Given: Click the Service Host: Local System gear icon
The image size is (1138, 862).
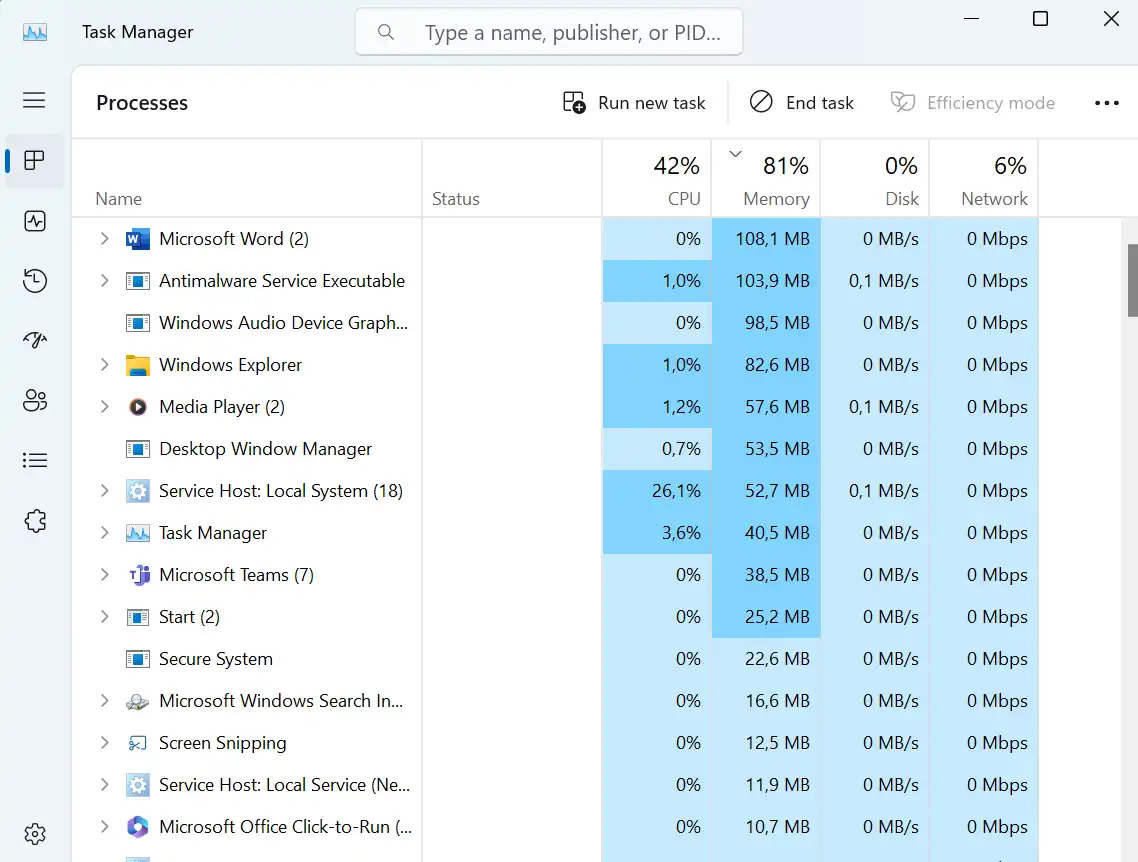Looking at the screenshot, I should [138, 491].
